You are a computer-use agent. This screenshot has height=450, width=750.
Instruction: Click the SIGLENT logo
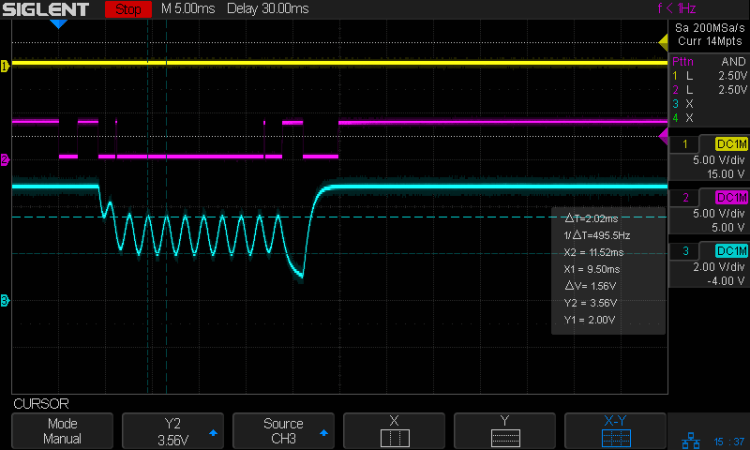click(46, 9)
